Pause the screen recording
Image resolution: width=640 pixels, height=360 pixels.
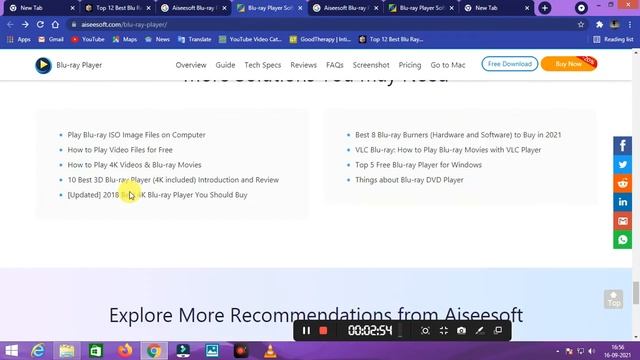306,331
